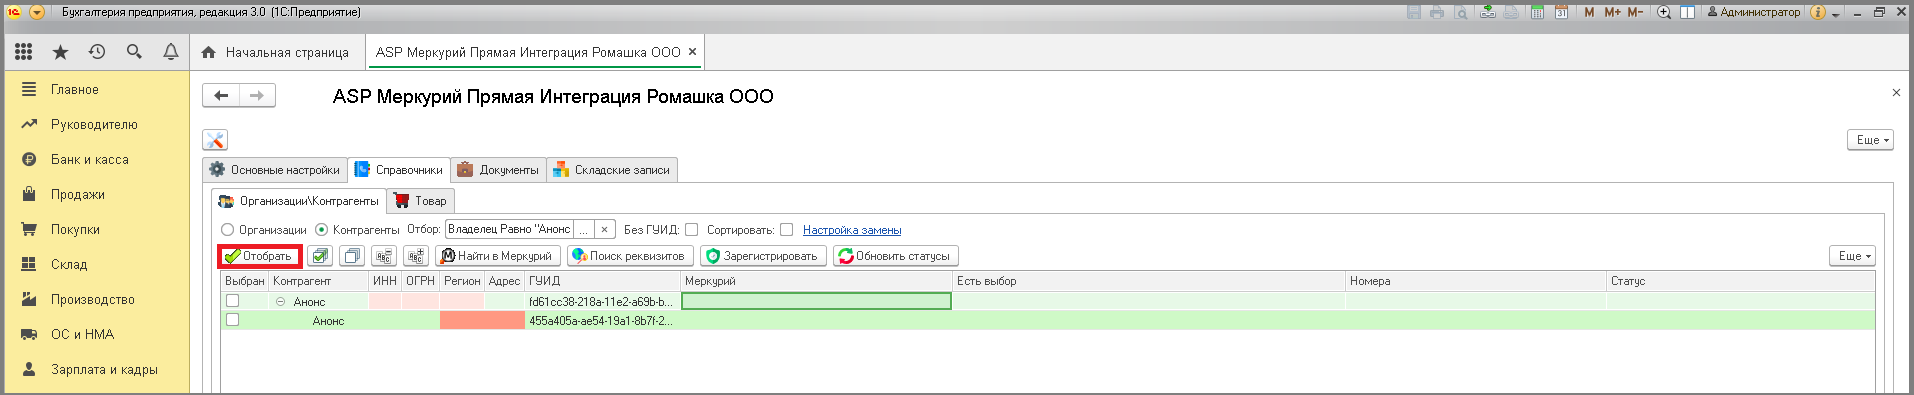Tick the checkbox in first Анонс row
This screenshot has height=395, width=1914.
pos(233,301)
